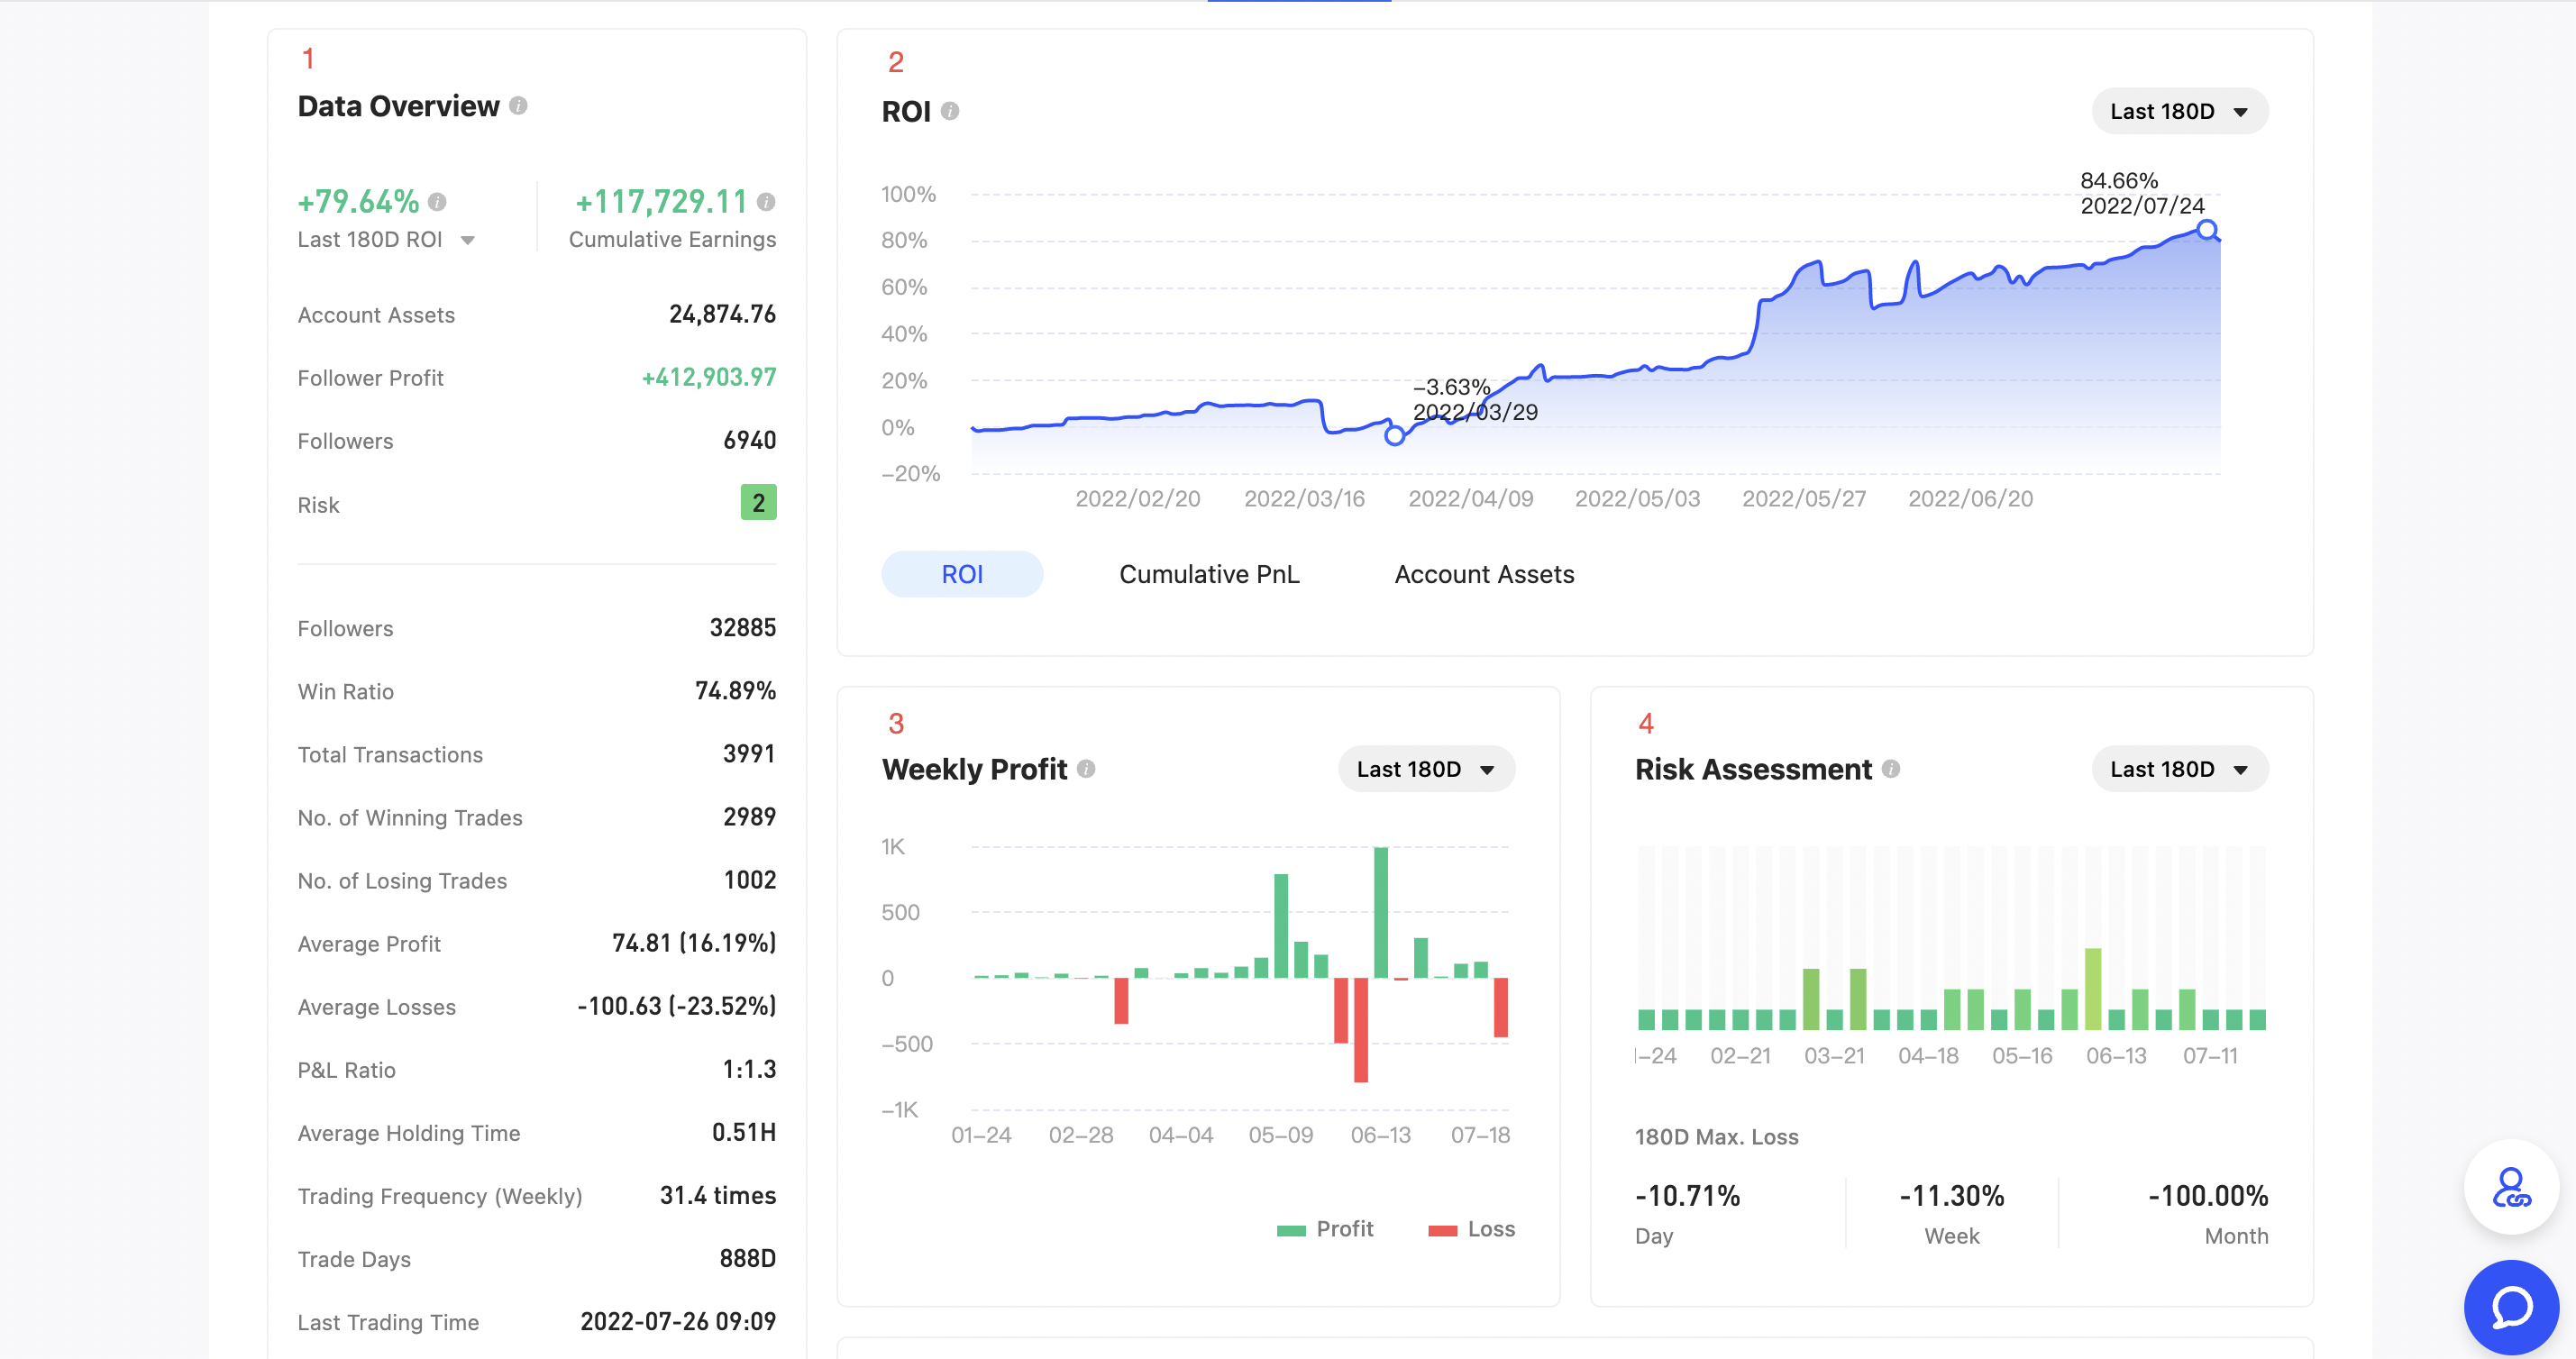Click info icon beside Risk Assessment heading
Viewport: 2576px width, 1359px height.
1890,769
